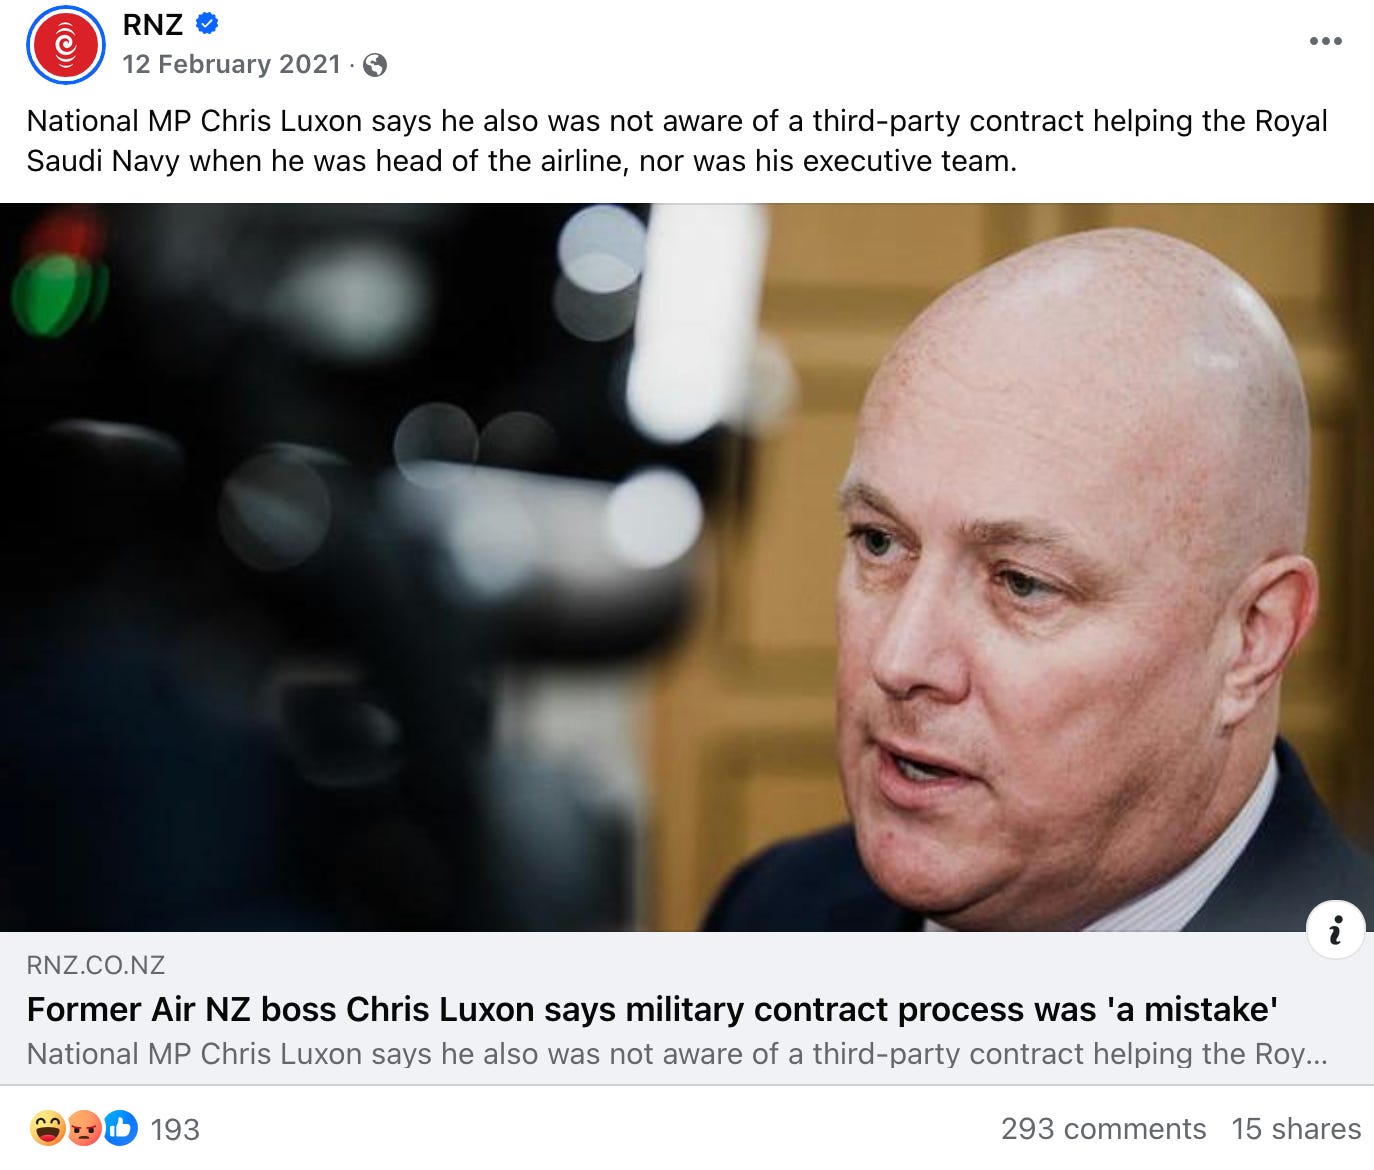
Task: Open the 193 reactions count list
Action: tap(175, 1130)
